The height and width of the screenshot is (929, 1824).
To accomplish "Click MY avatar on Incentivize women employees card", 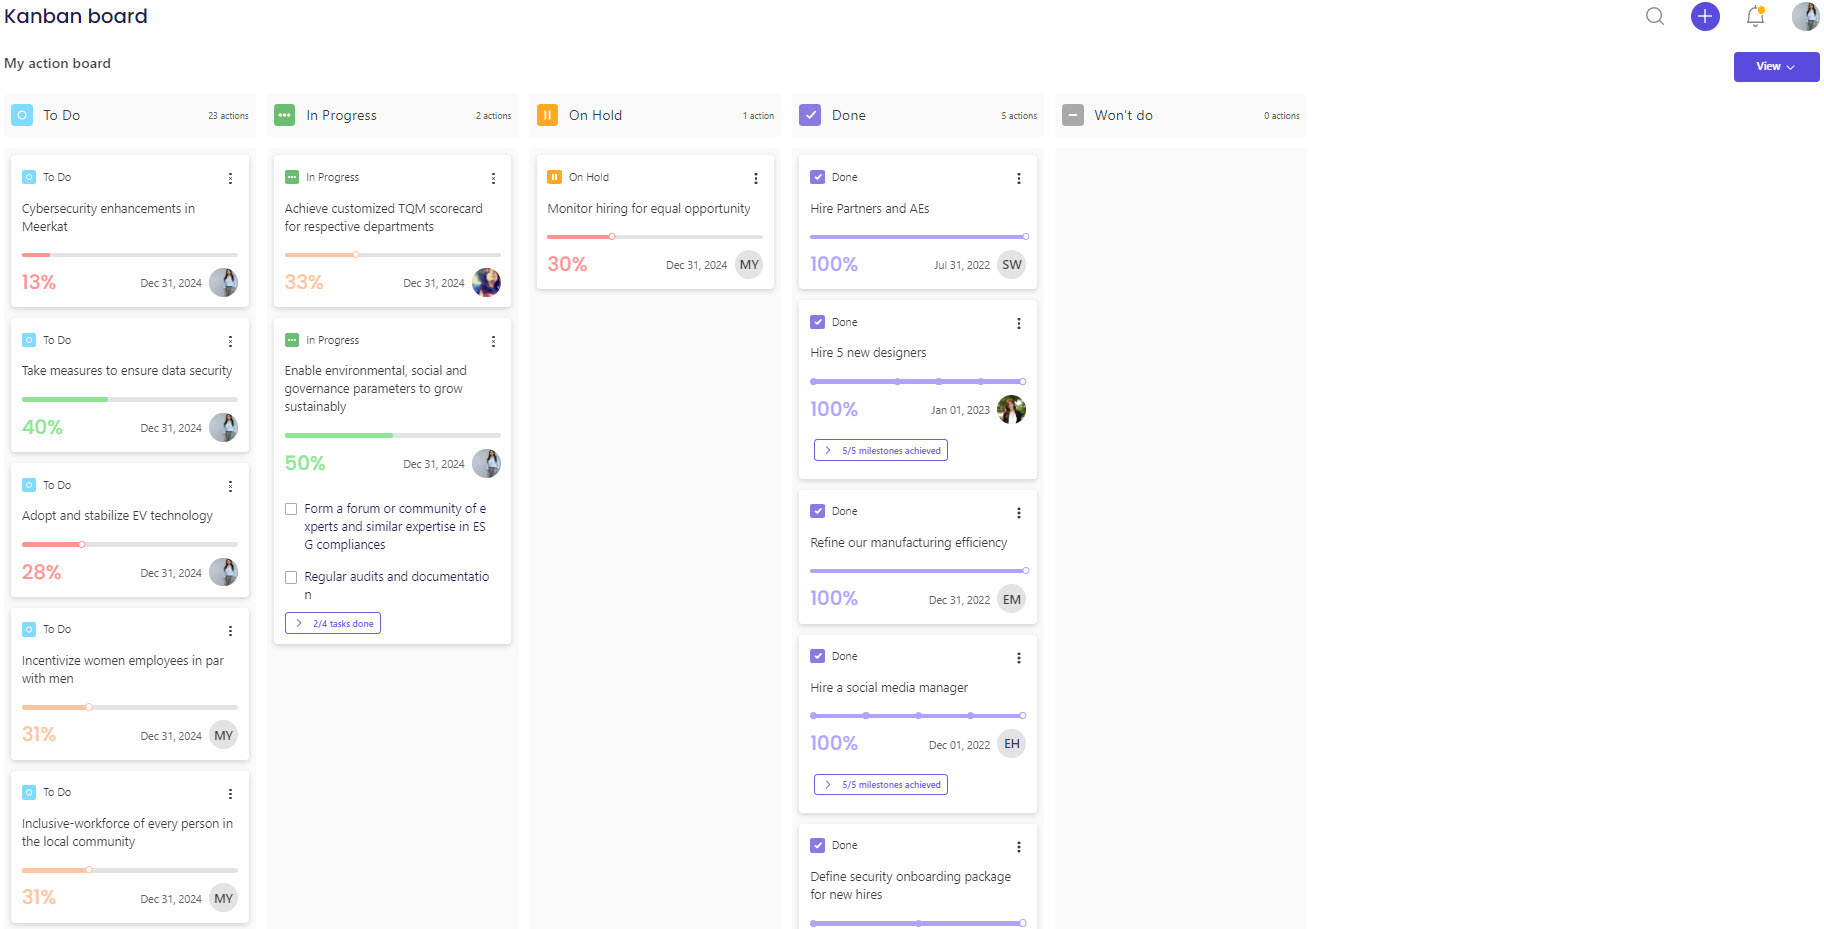I will [x=223, y=734].
